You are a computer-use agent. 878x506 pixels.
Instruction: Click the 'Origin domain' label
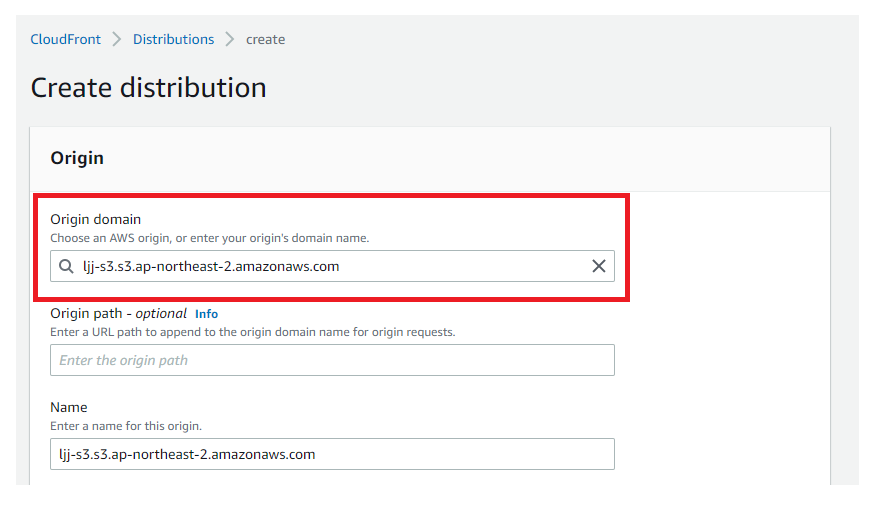point(96,219)
